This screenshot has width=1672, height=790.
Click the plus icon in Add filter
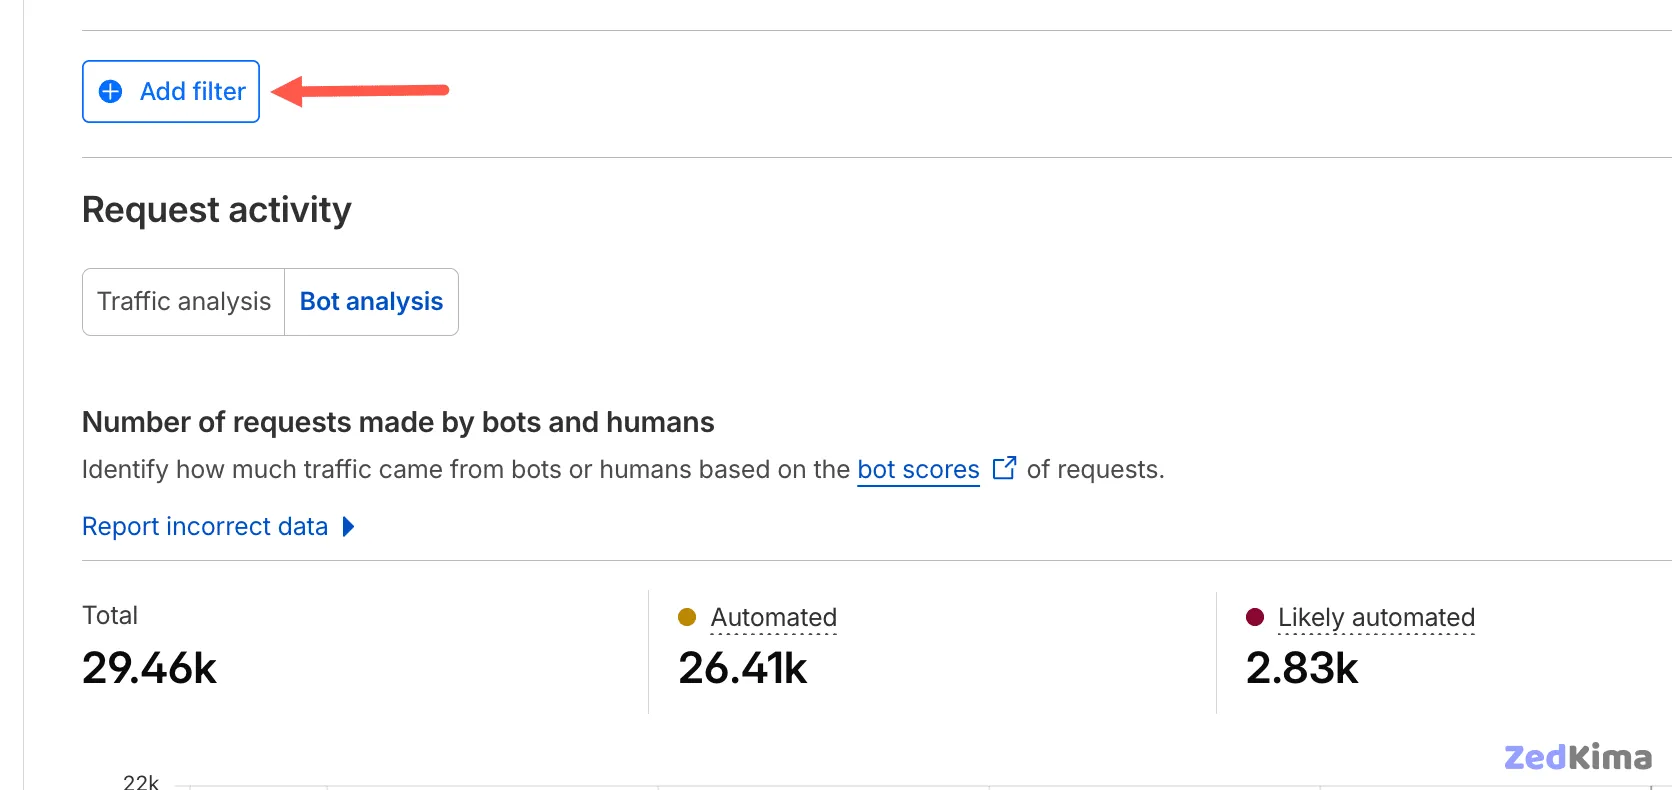point(111,92)
